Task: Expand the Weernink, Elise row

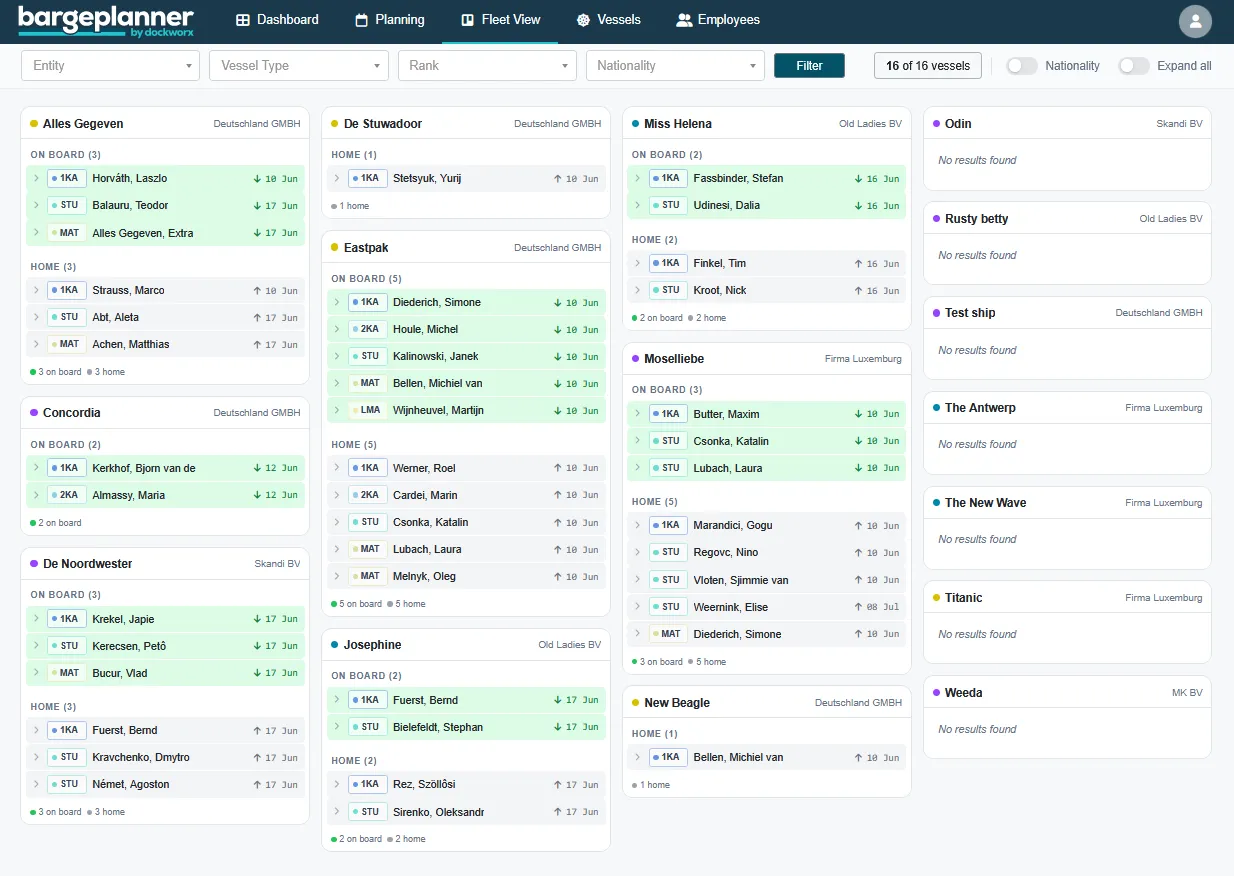Action: (638, 607)
